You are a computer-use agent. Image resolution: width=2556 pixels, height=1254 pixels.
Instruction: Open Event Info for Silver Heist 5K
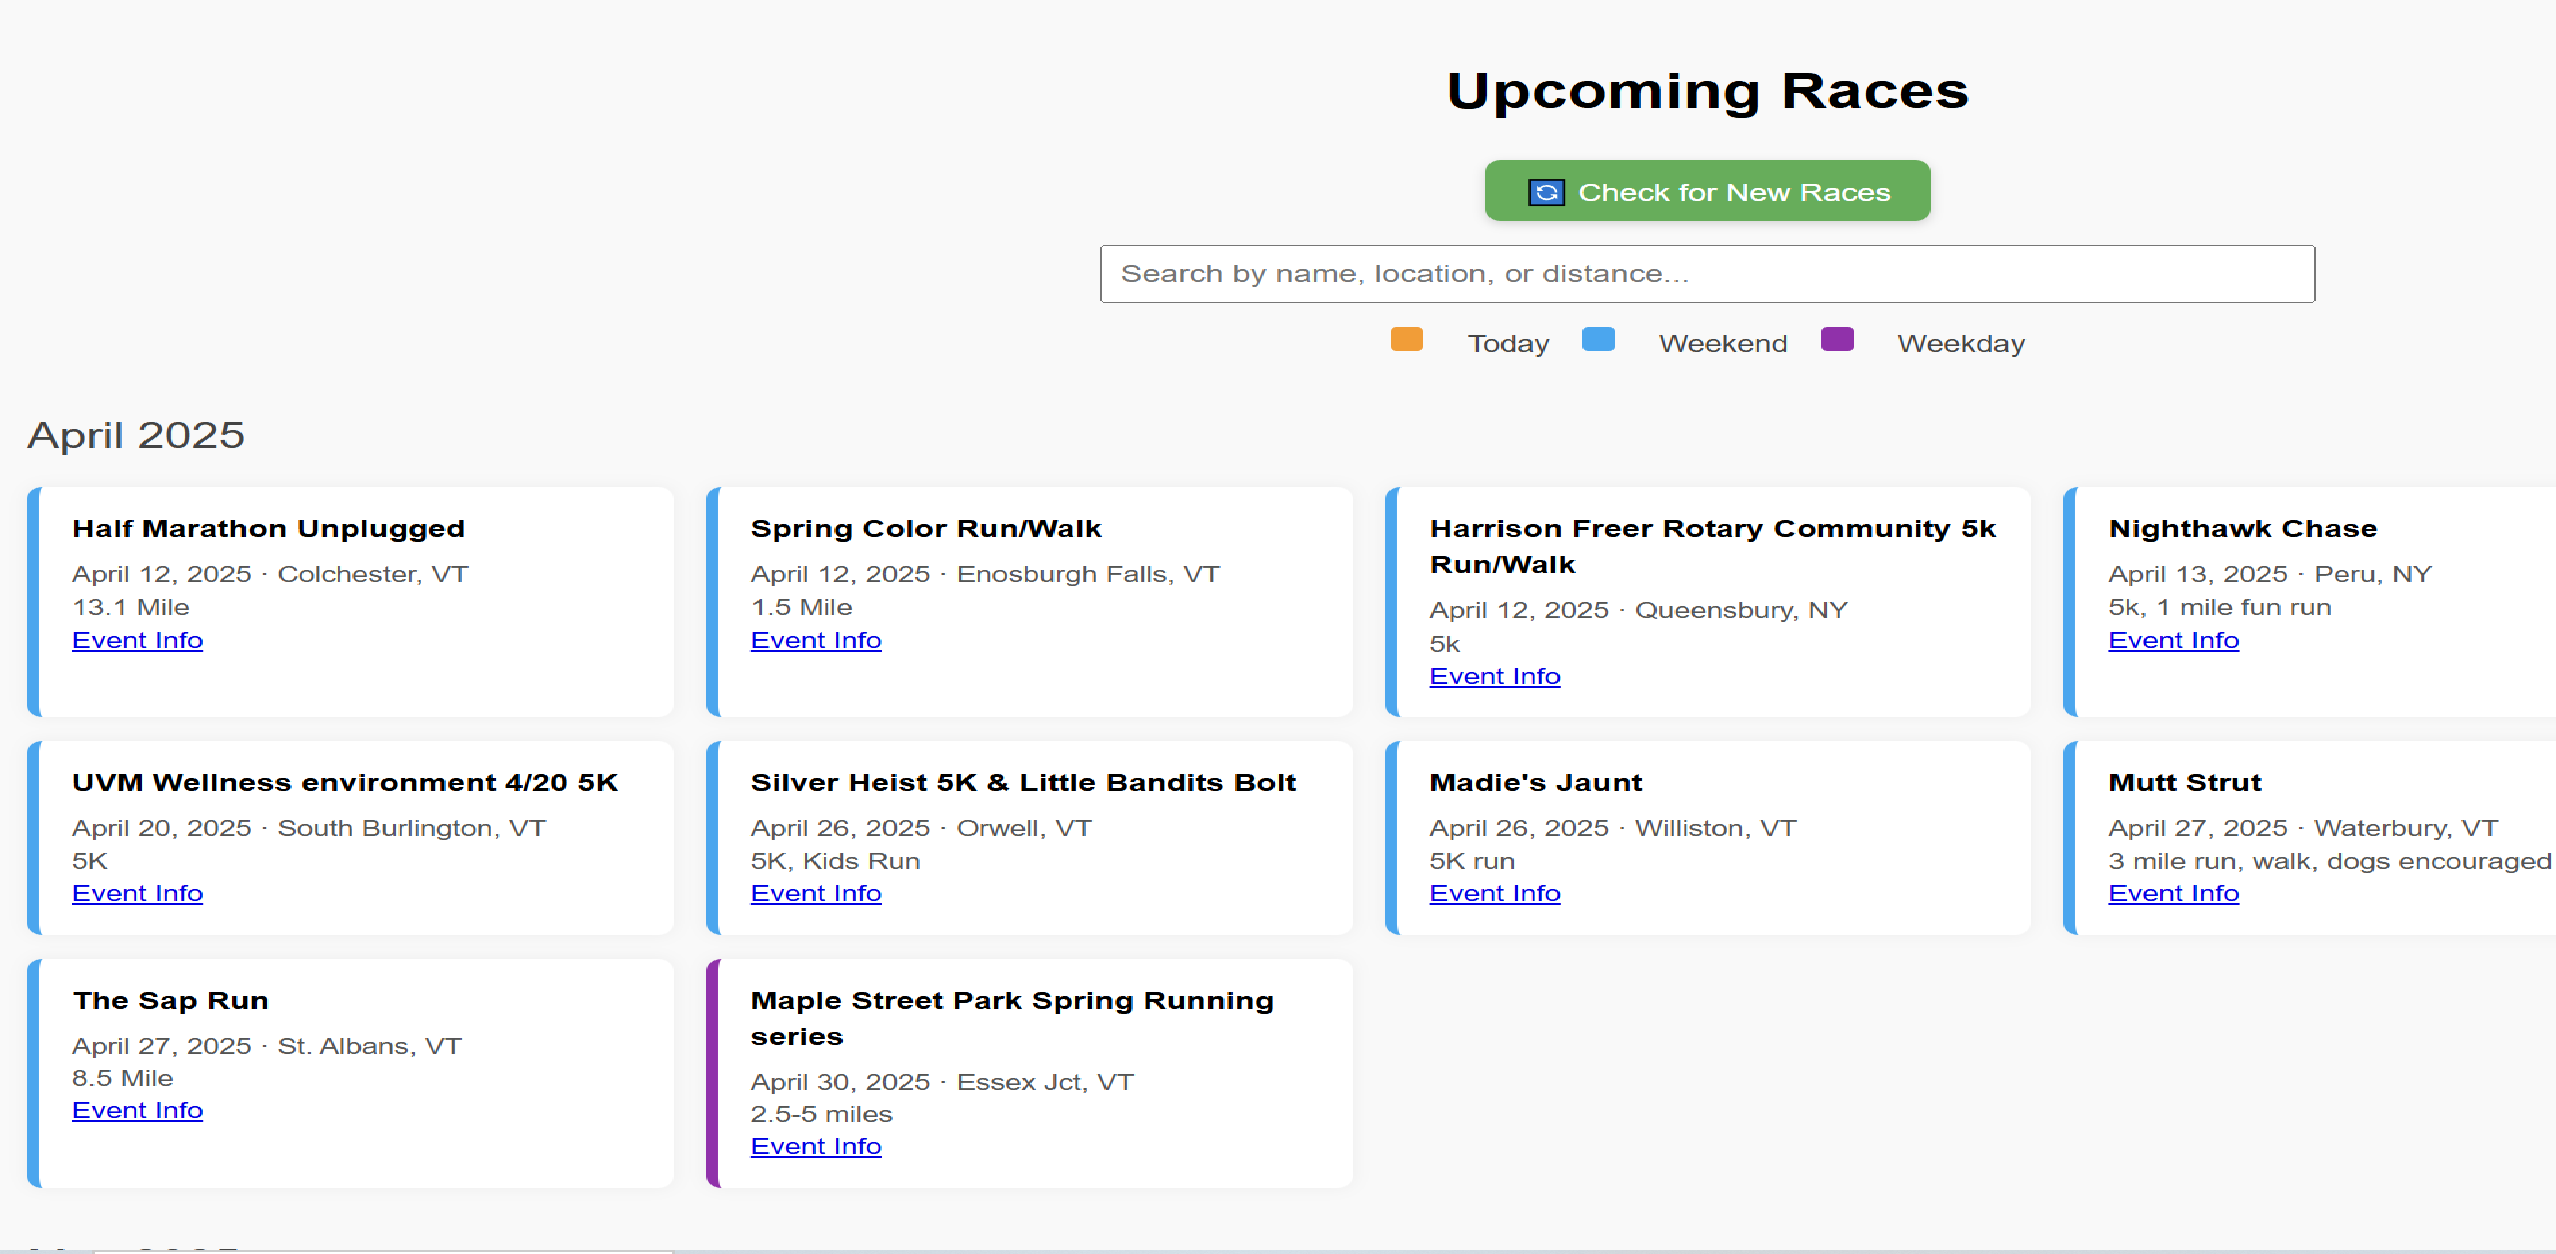tap(816, 893)
